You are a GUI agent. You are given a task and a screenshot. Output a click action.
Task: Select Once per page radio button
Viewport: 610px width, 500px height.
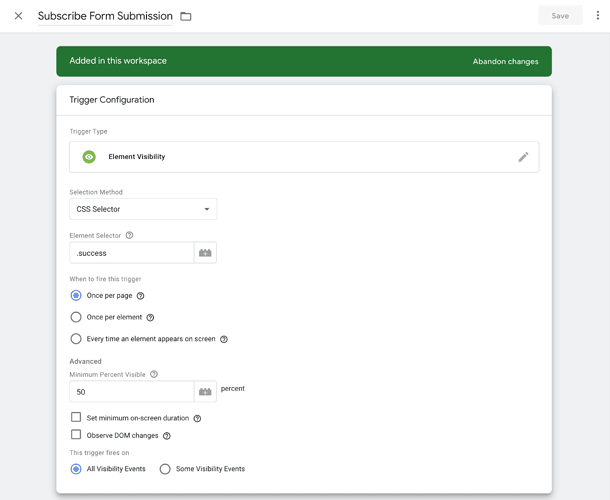(76, 295)
